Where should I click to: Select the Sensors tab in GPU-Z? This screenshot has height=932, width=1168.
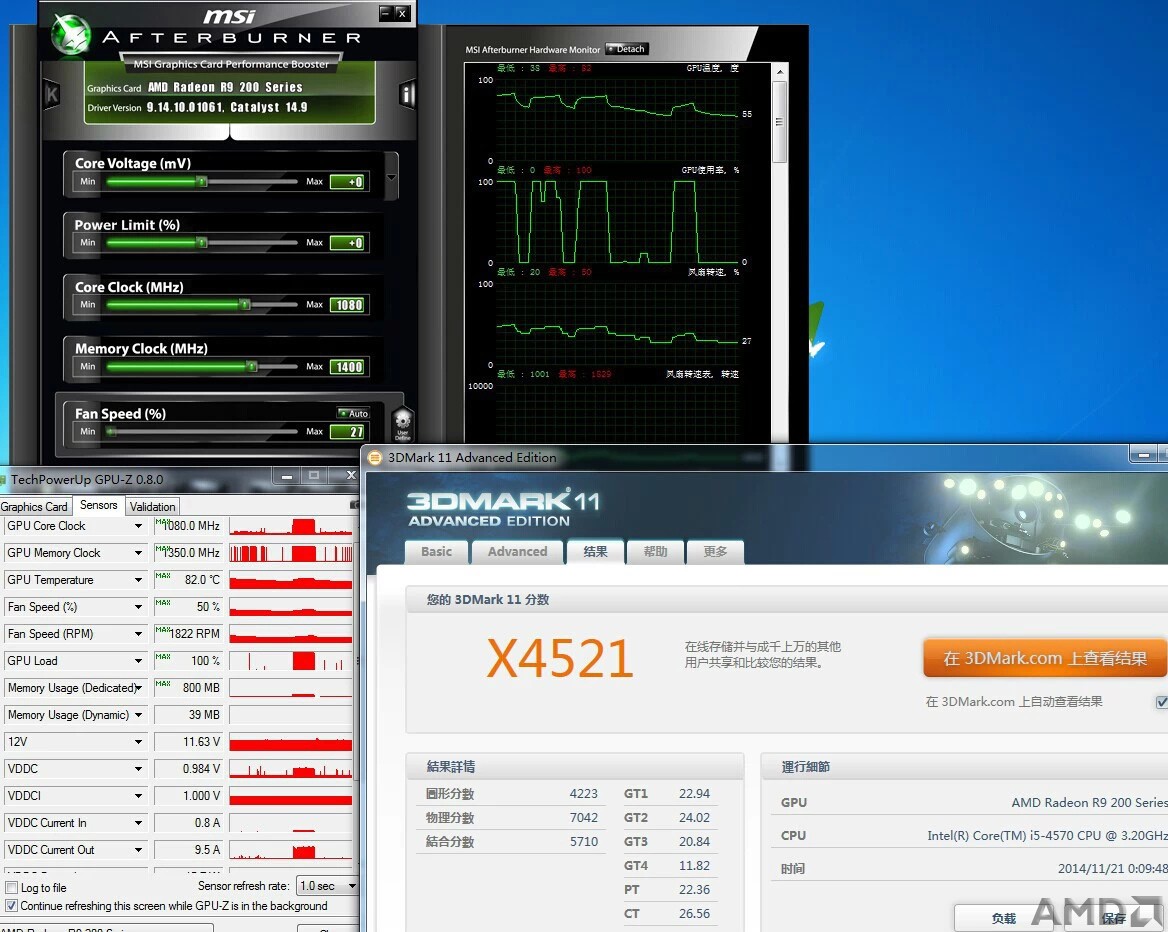pyautogui.click(x=98, y=505)
